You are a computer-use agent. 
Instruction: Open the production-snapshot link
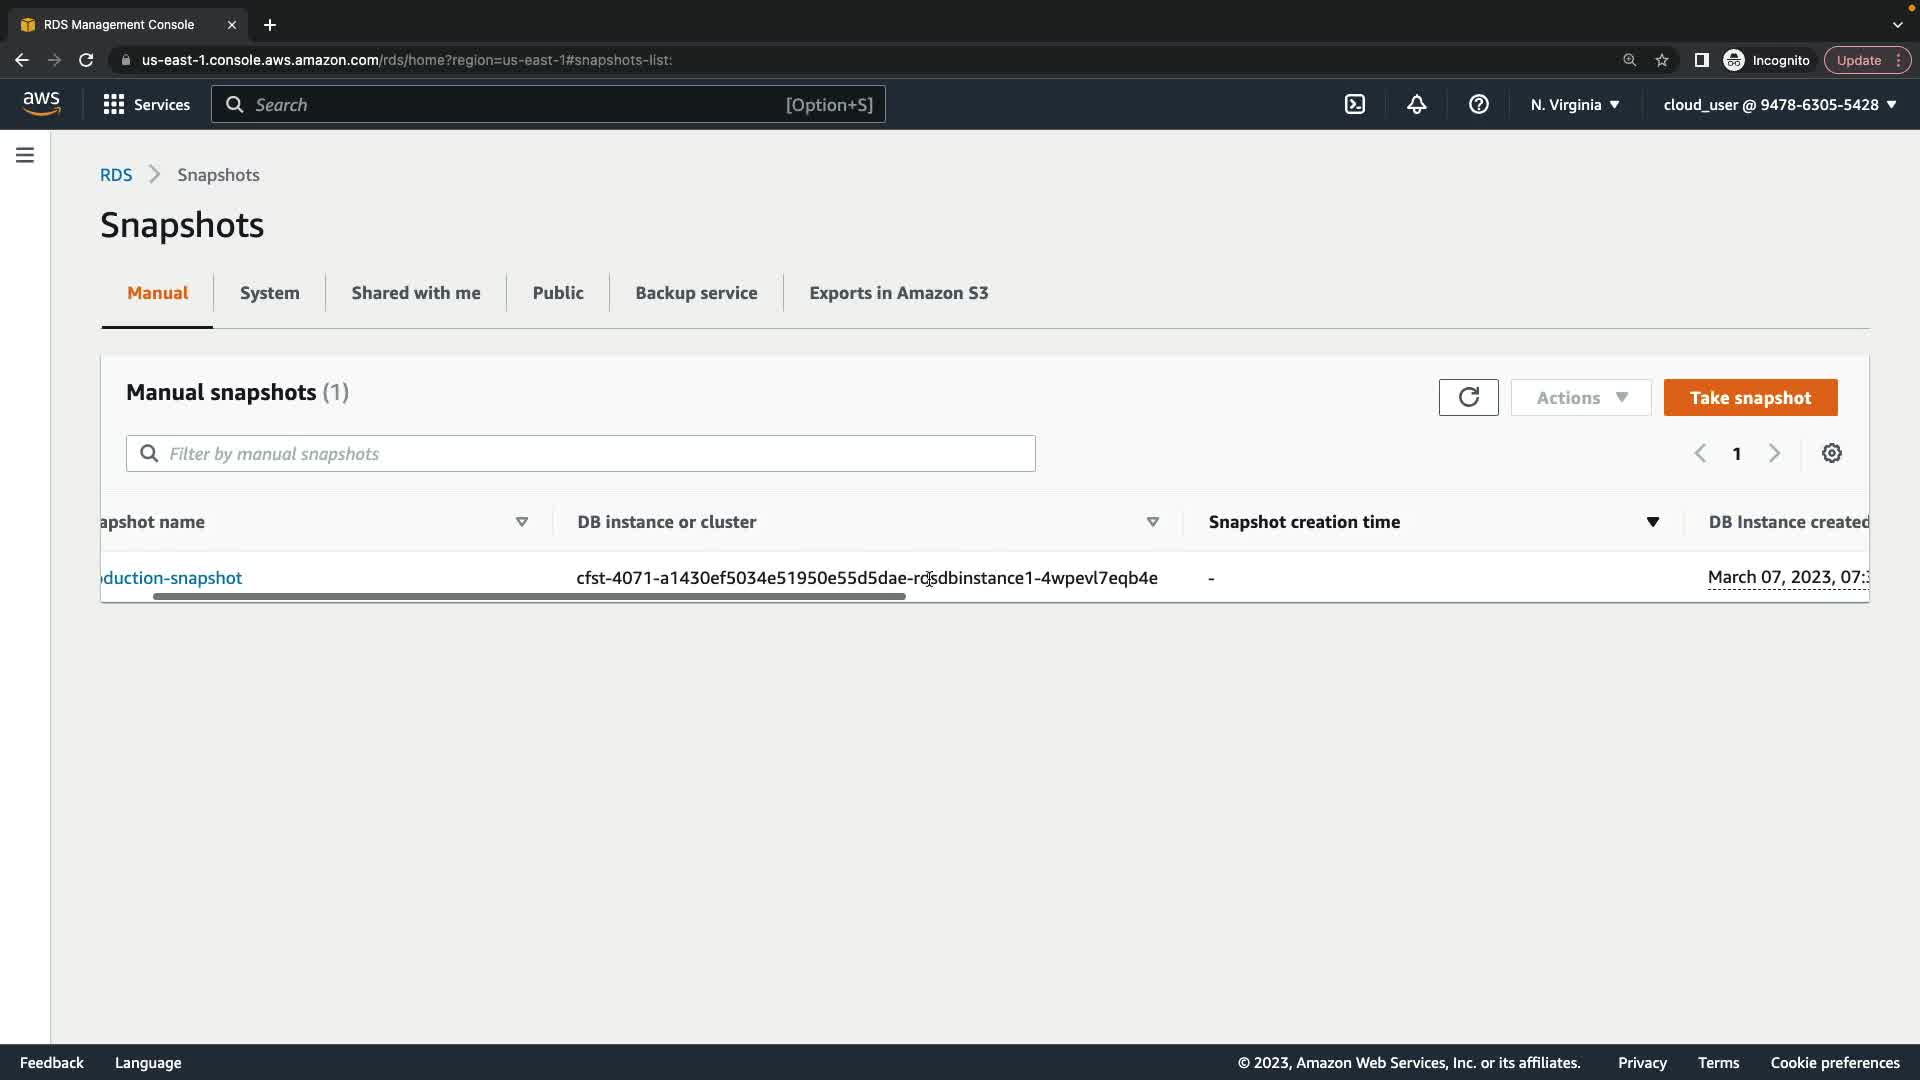(x=172, y=578)
